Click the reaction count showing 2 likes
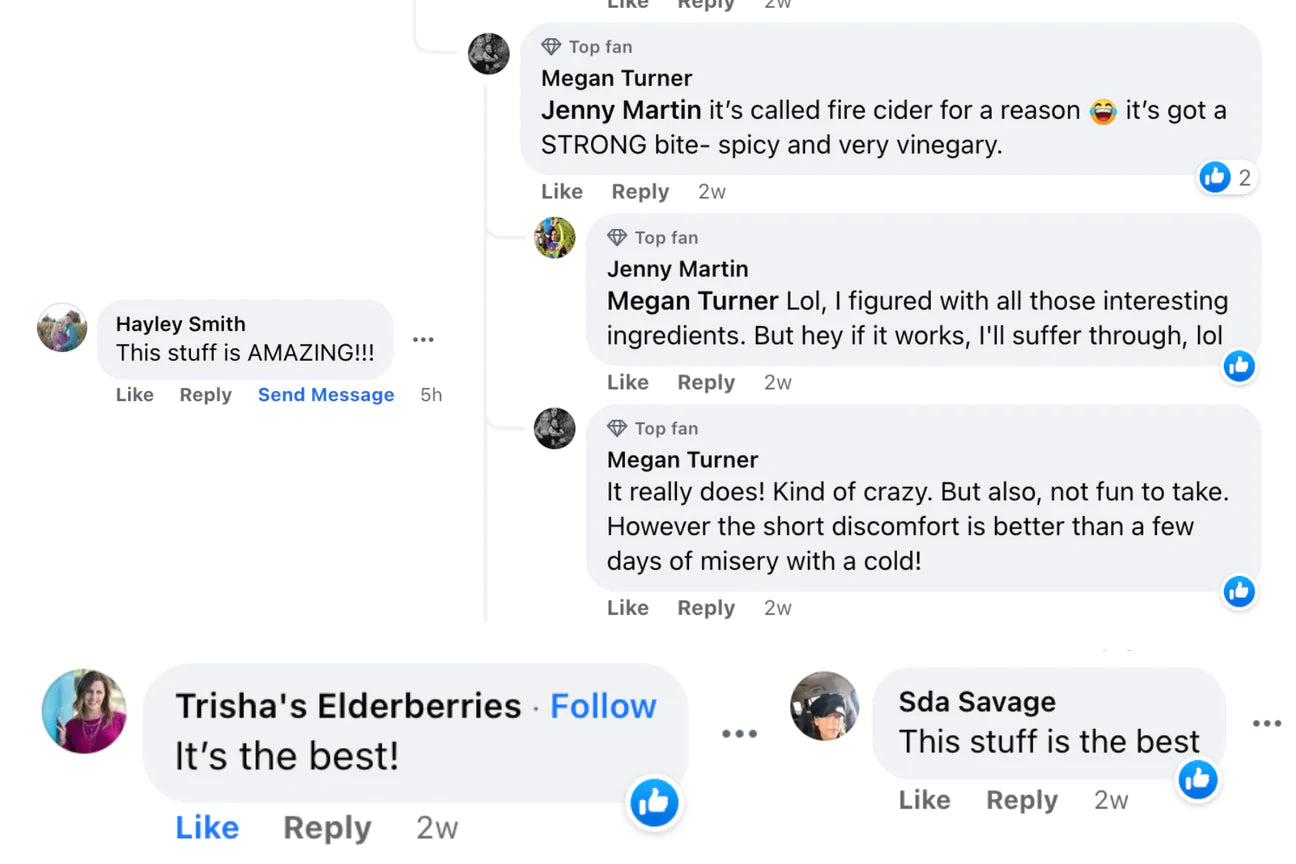 pos(1227,177)
